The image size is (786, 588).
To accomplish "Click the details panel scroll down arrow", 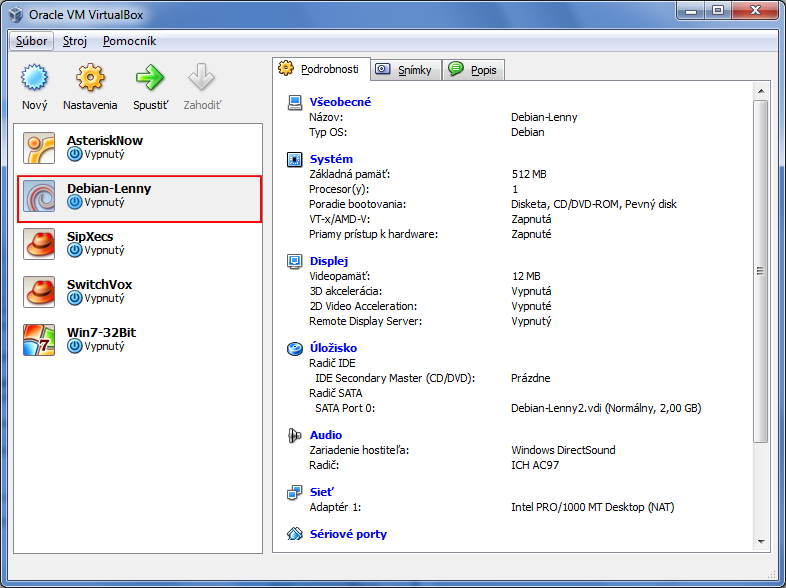I will 761,541.
